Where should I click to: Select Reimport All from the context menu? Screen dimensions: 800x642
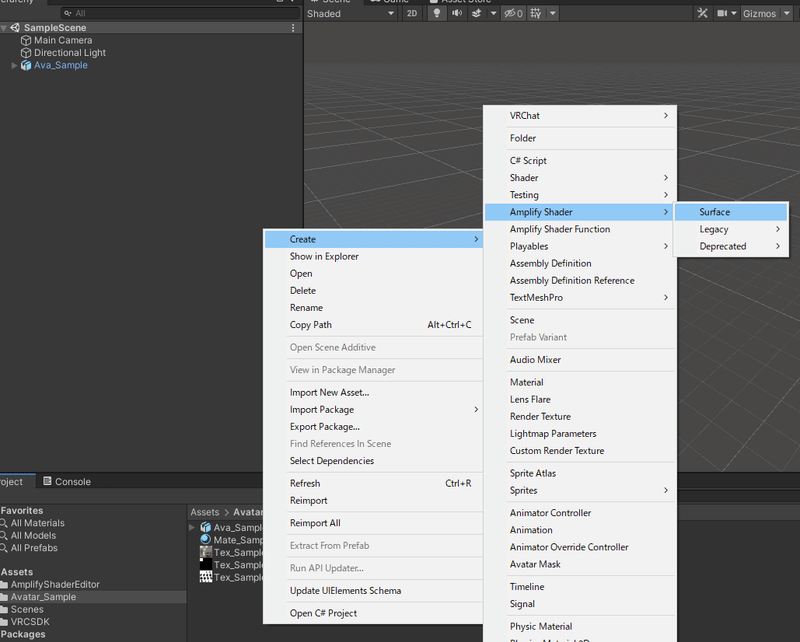317,522
